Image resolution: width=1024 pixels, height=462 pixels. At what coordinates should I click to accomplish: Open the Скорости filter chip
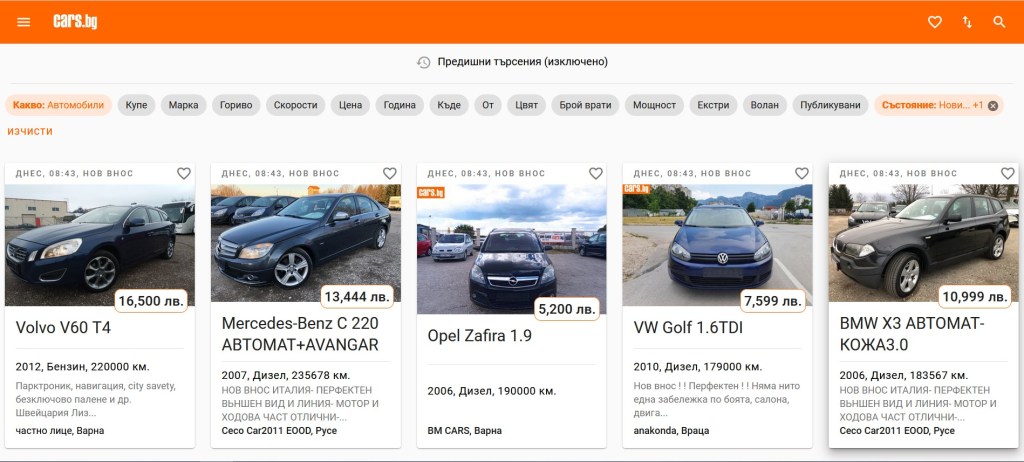pyautogui.click(x=295, y=105)
